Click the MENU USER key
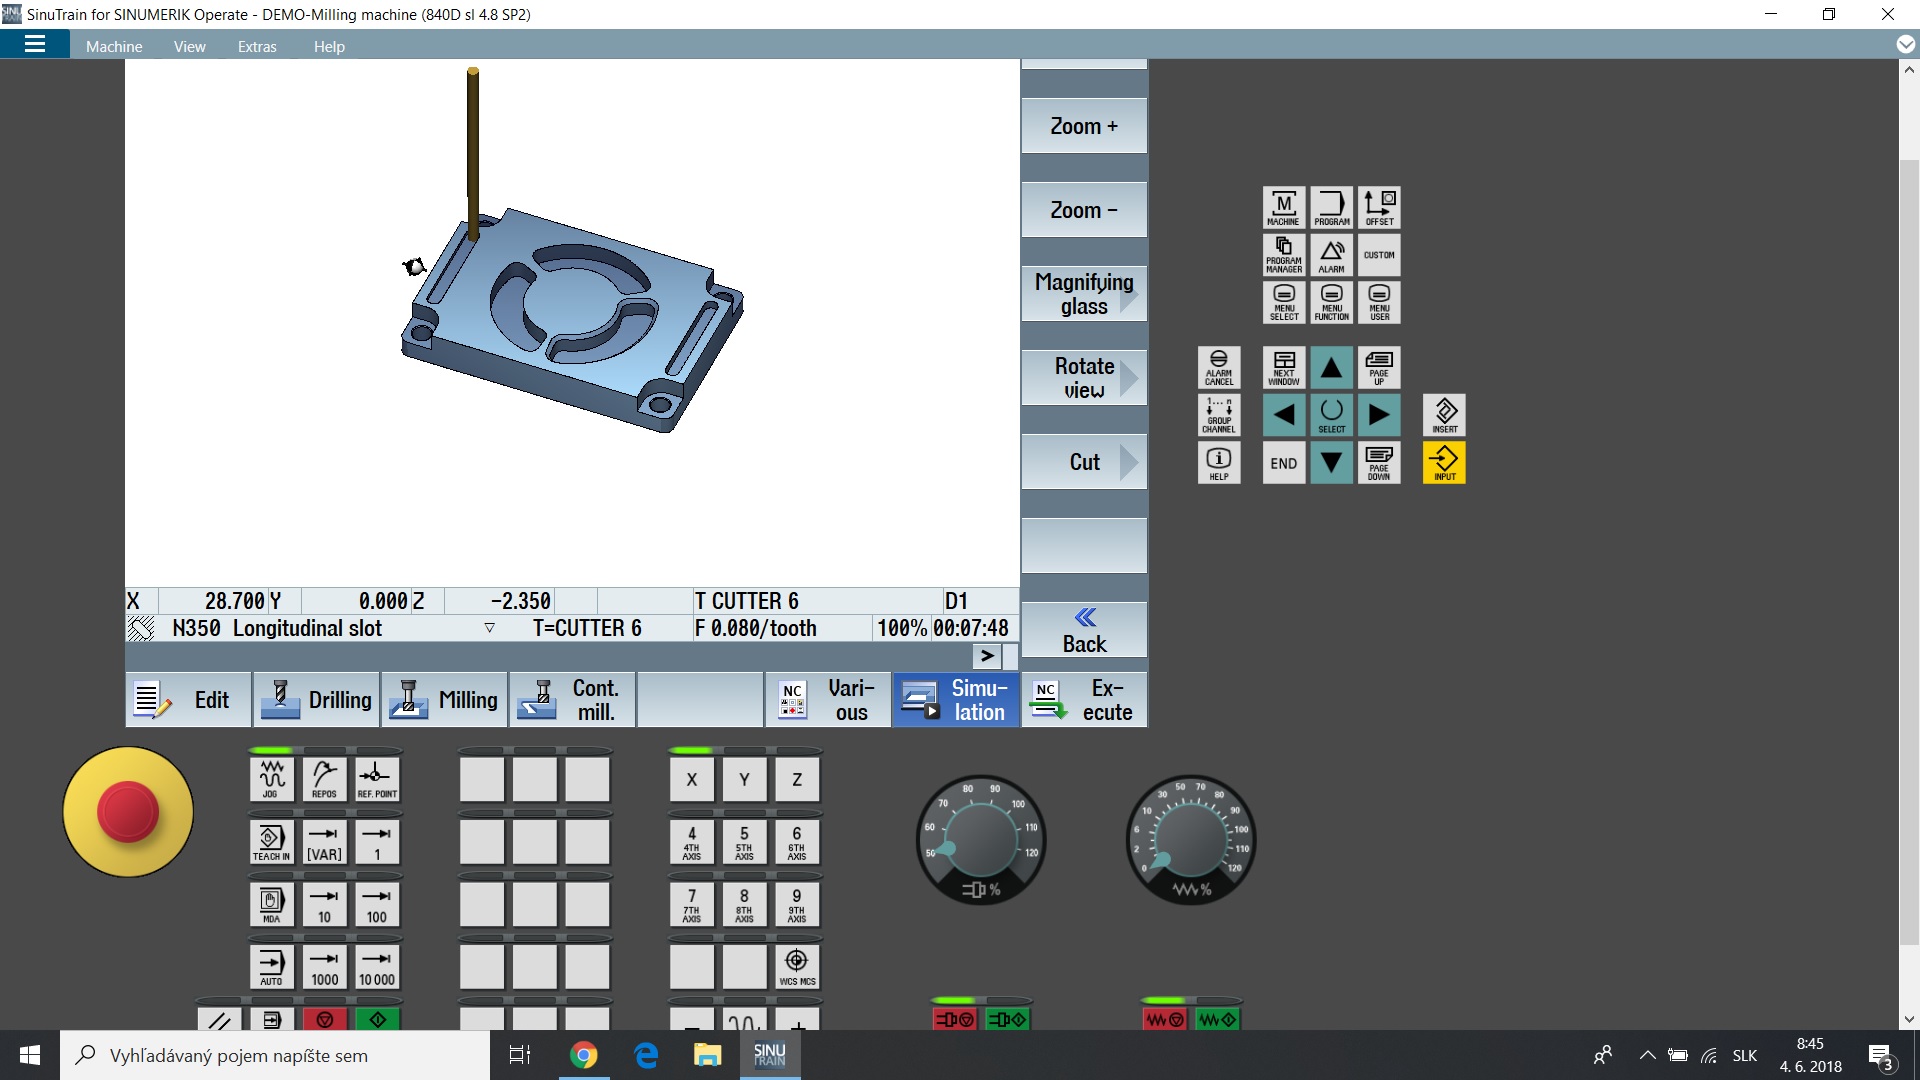This screenshot has height=1080, width=1920. click(1379, 302)
